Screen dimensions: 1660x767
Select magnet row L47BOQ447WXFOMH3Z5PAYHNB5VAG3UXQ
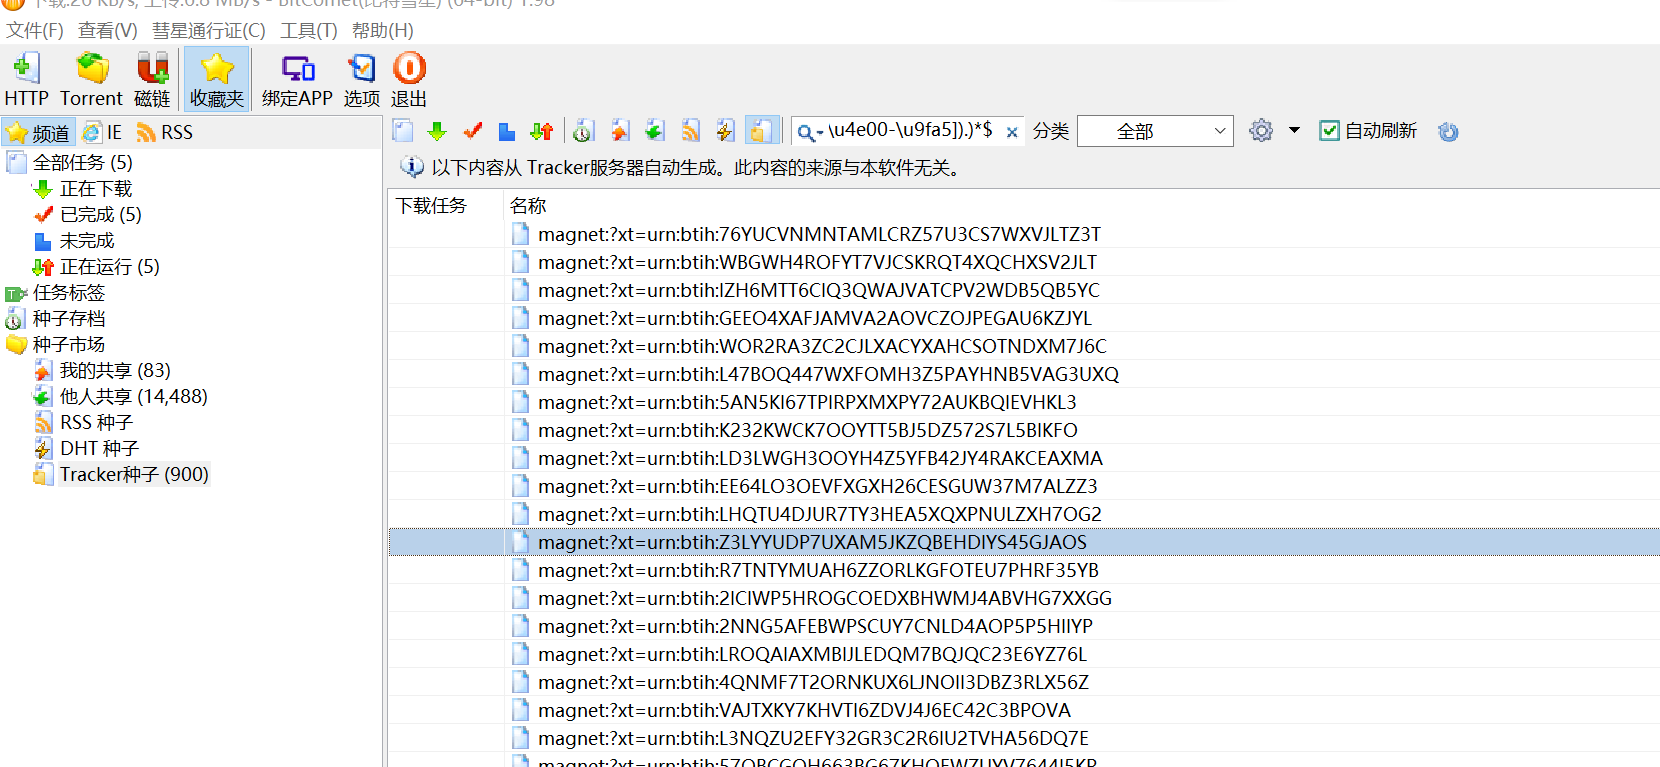[1024, 374]
